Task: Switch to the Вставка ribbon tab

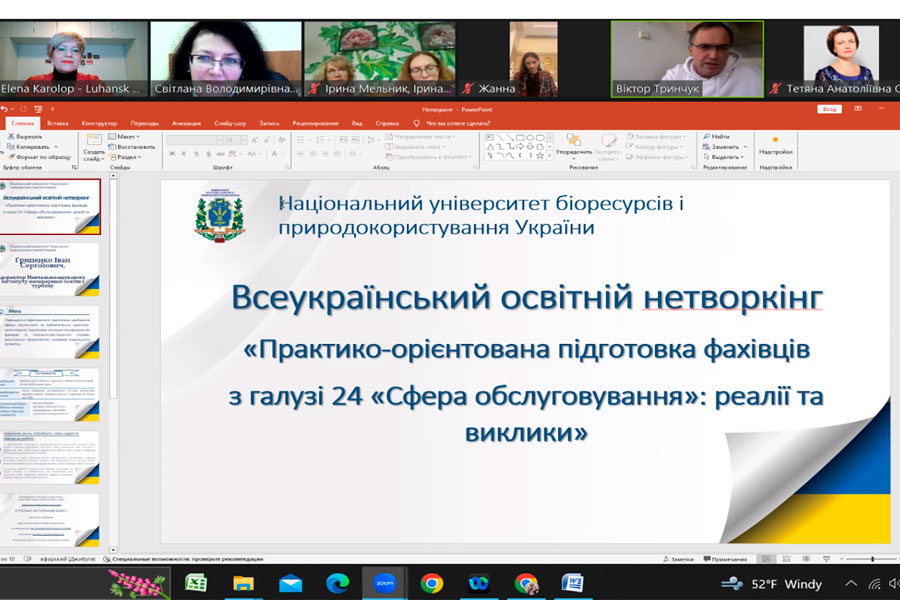Action: [x=58, y=123]
